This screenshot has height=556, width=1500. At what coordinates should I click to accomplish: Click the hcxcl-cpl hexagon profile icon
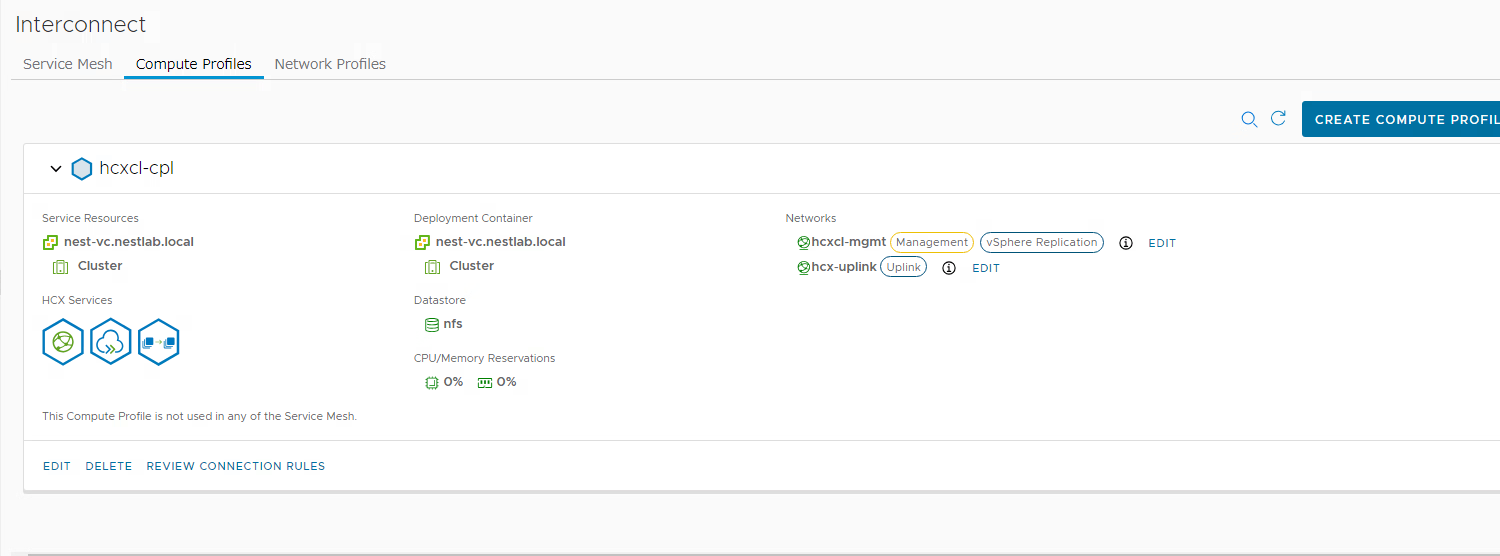pyautogui.click(x=82, y=169)
